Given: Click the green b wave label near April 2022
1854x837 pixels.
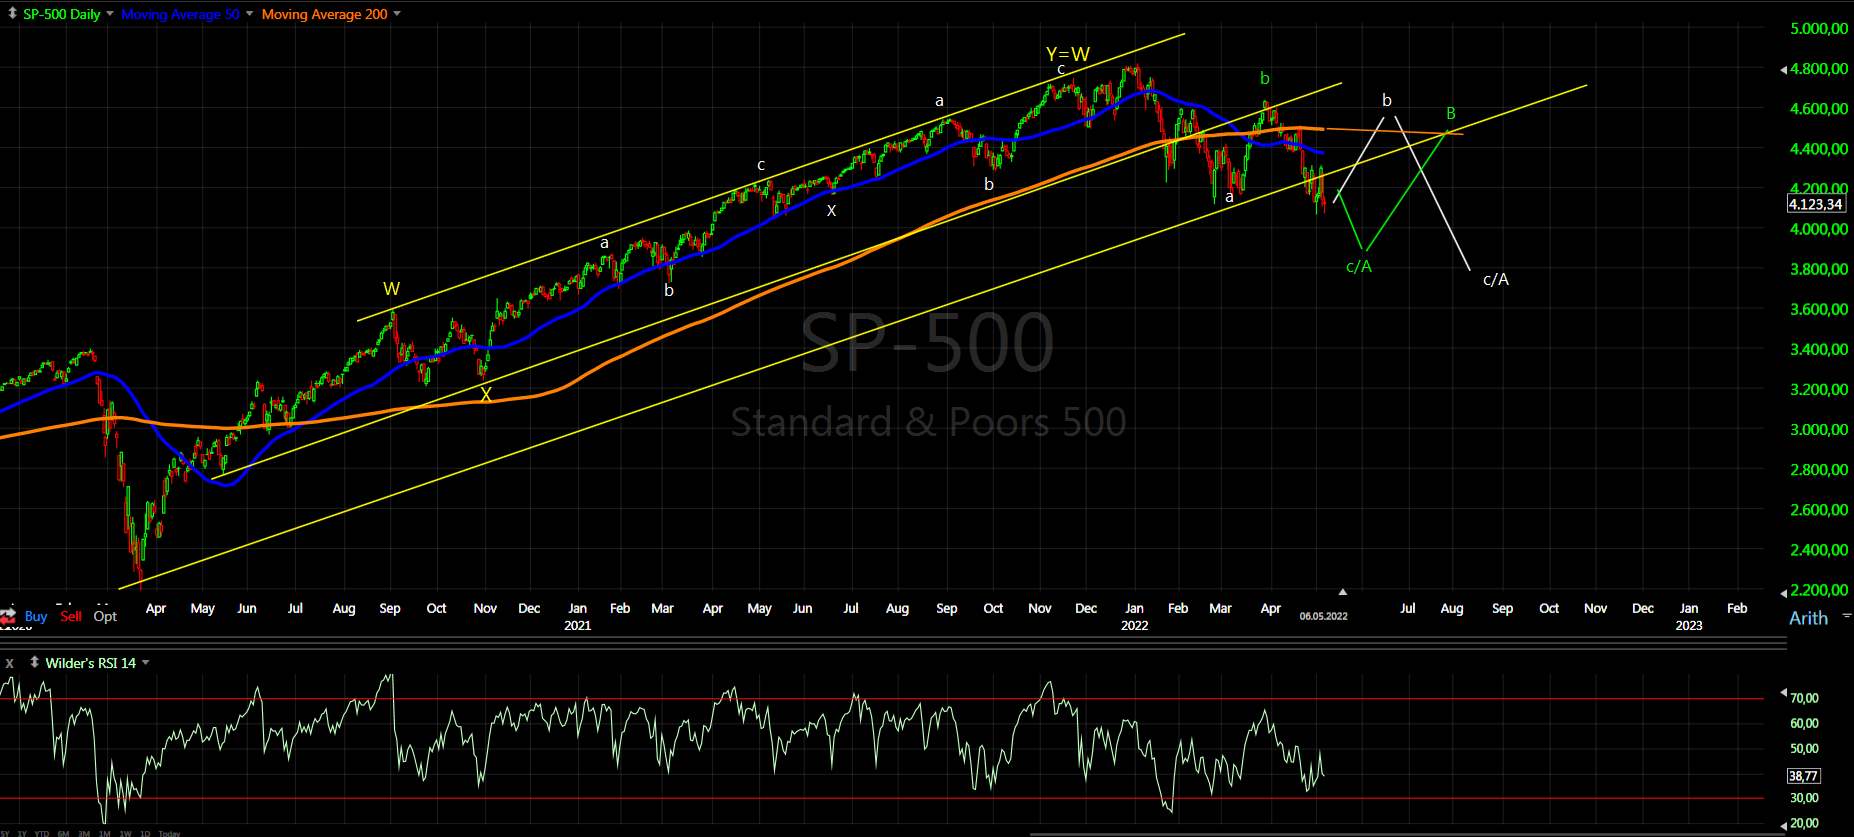Looking at the screenshot, I should (1265, 78).
